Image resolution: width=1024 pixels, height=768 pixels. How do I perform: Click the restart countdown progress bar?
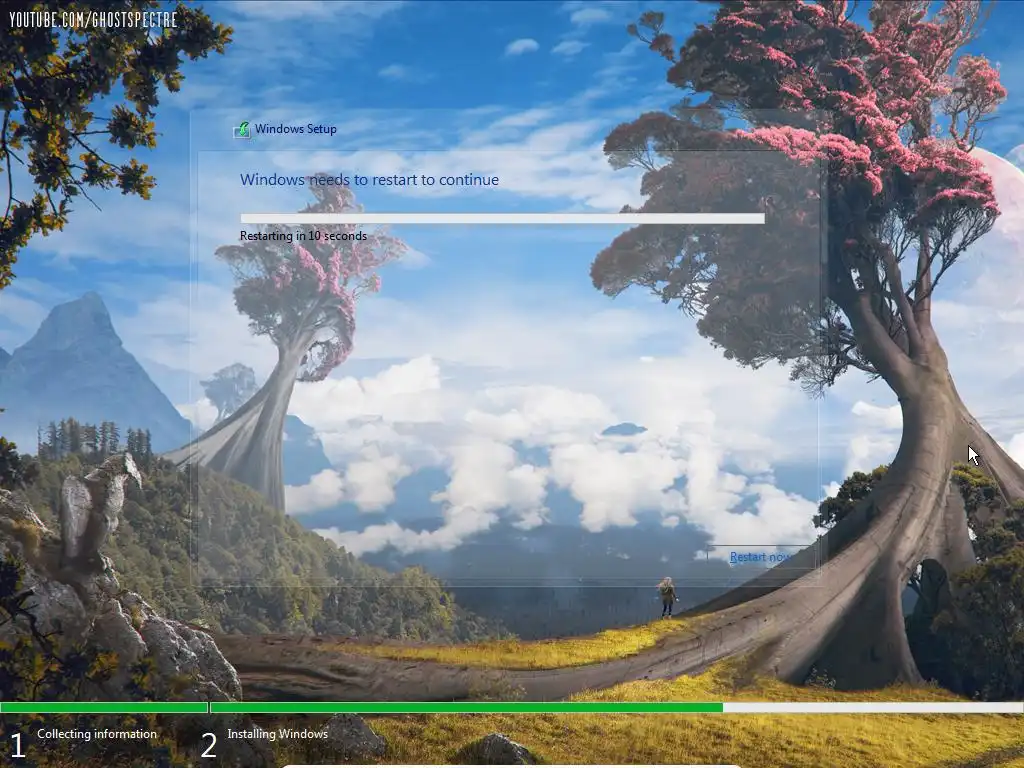502,219
